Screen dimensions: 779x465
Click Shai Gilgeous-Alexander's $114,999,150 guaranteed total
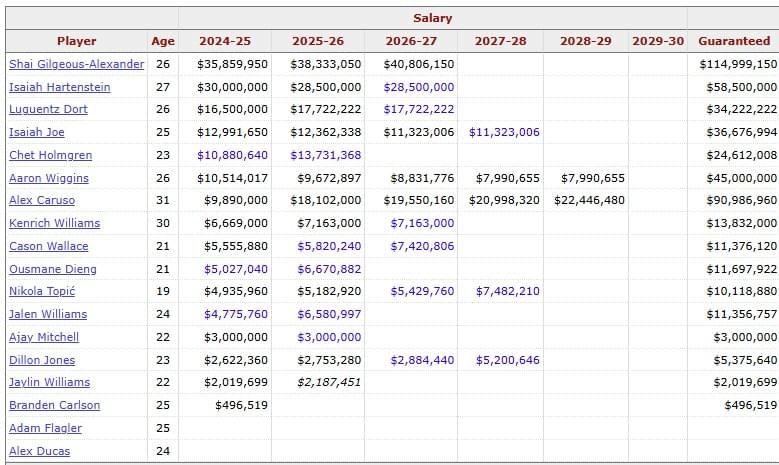[x=738, y=64]
